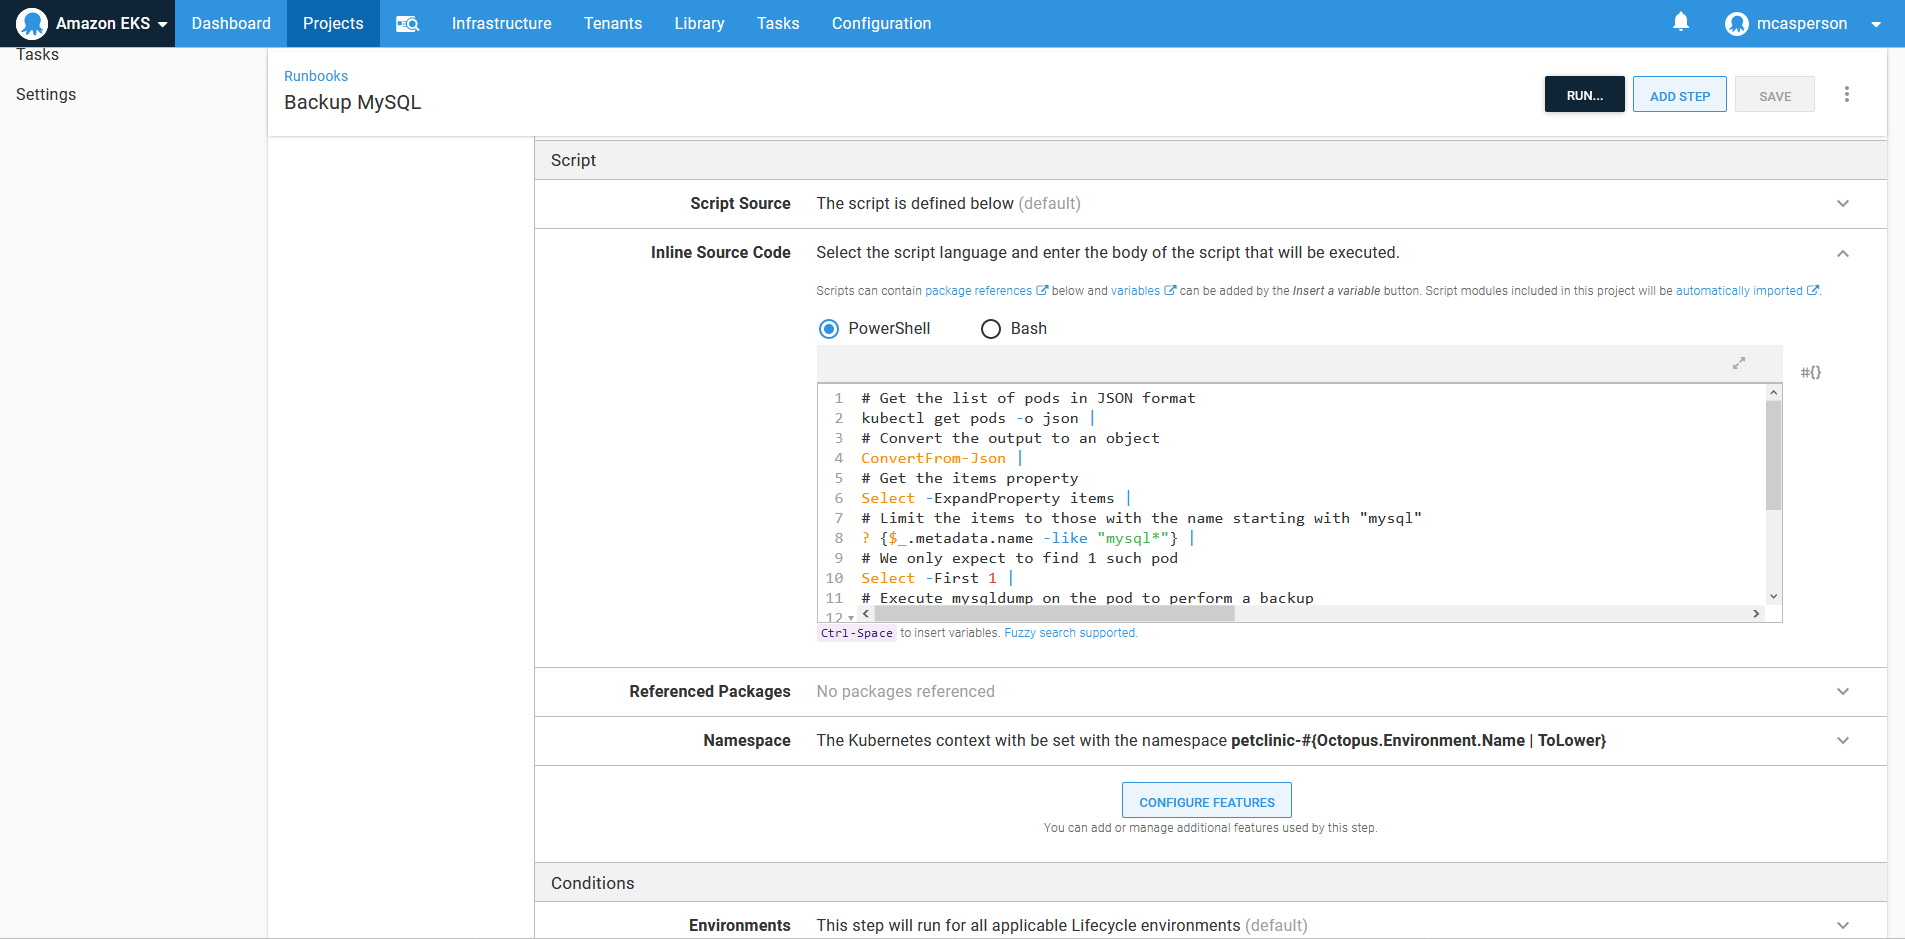Click the ADD STEP button
The image size is (1905, 939).
[x=1680, y=95]
